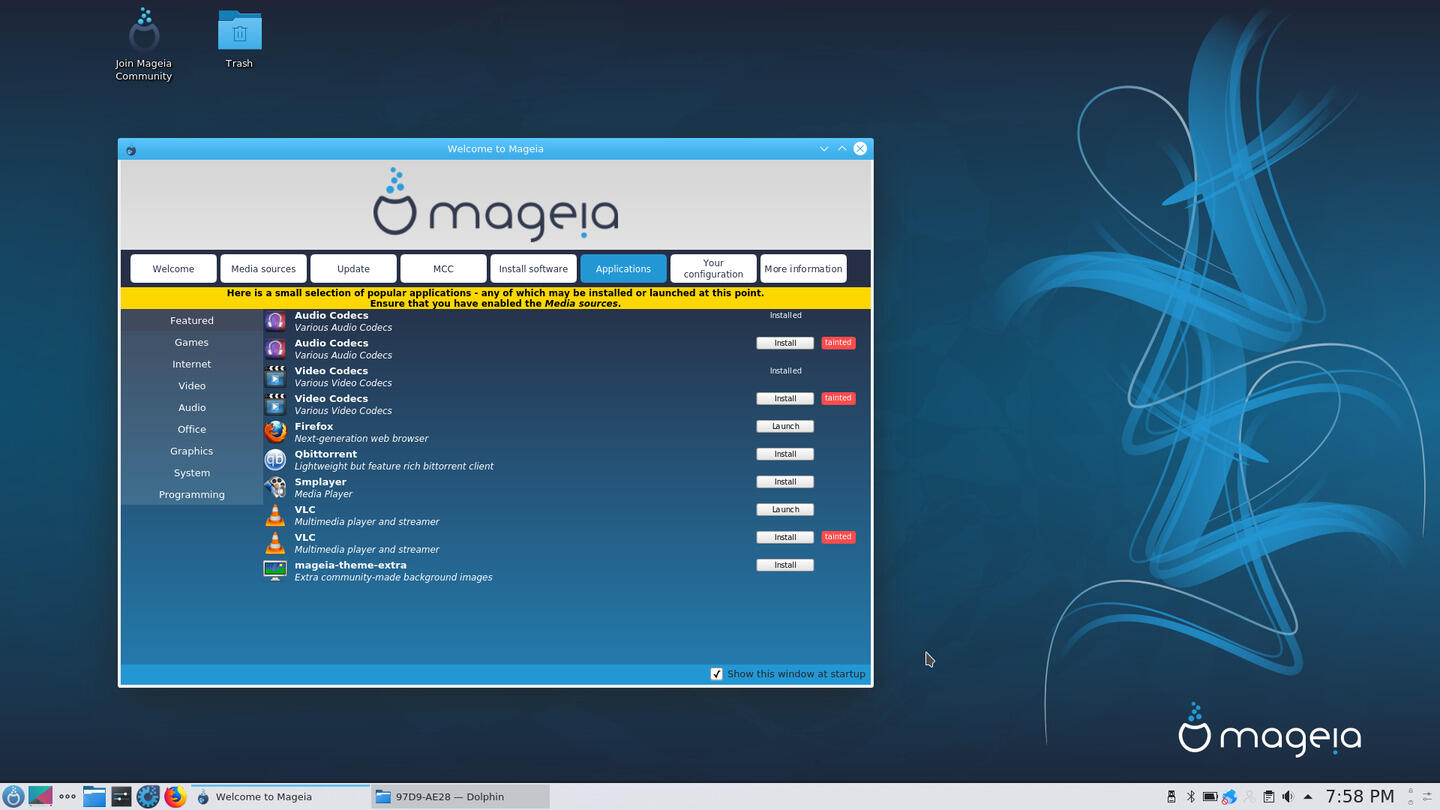The width and height of the screenshot is (1440, 810).
Task: Open the Mageia Control Center gear icon in taskbar
Action: (x=148, y=796)
